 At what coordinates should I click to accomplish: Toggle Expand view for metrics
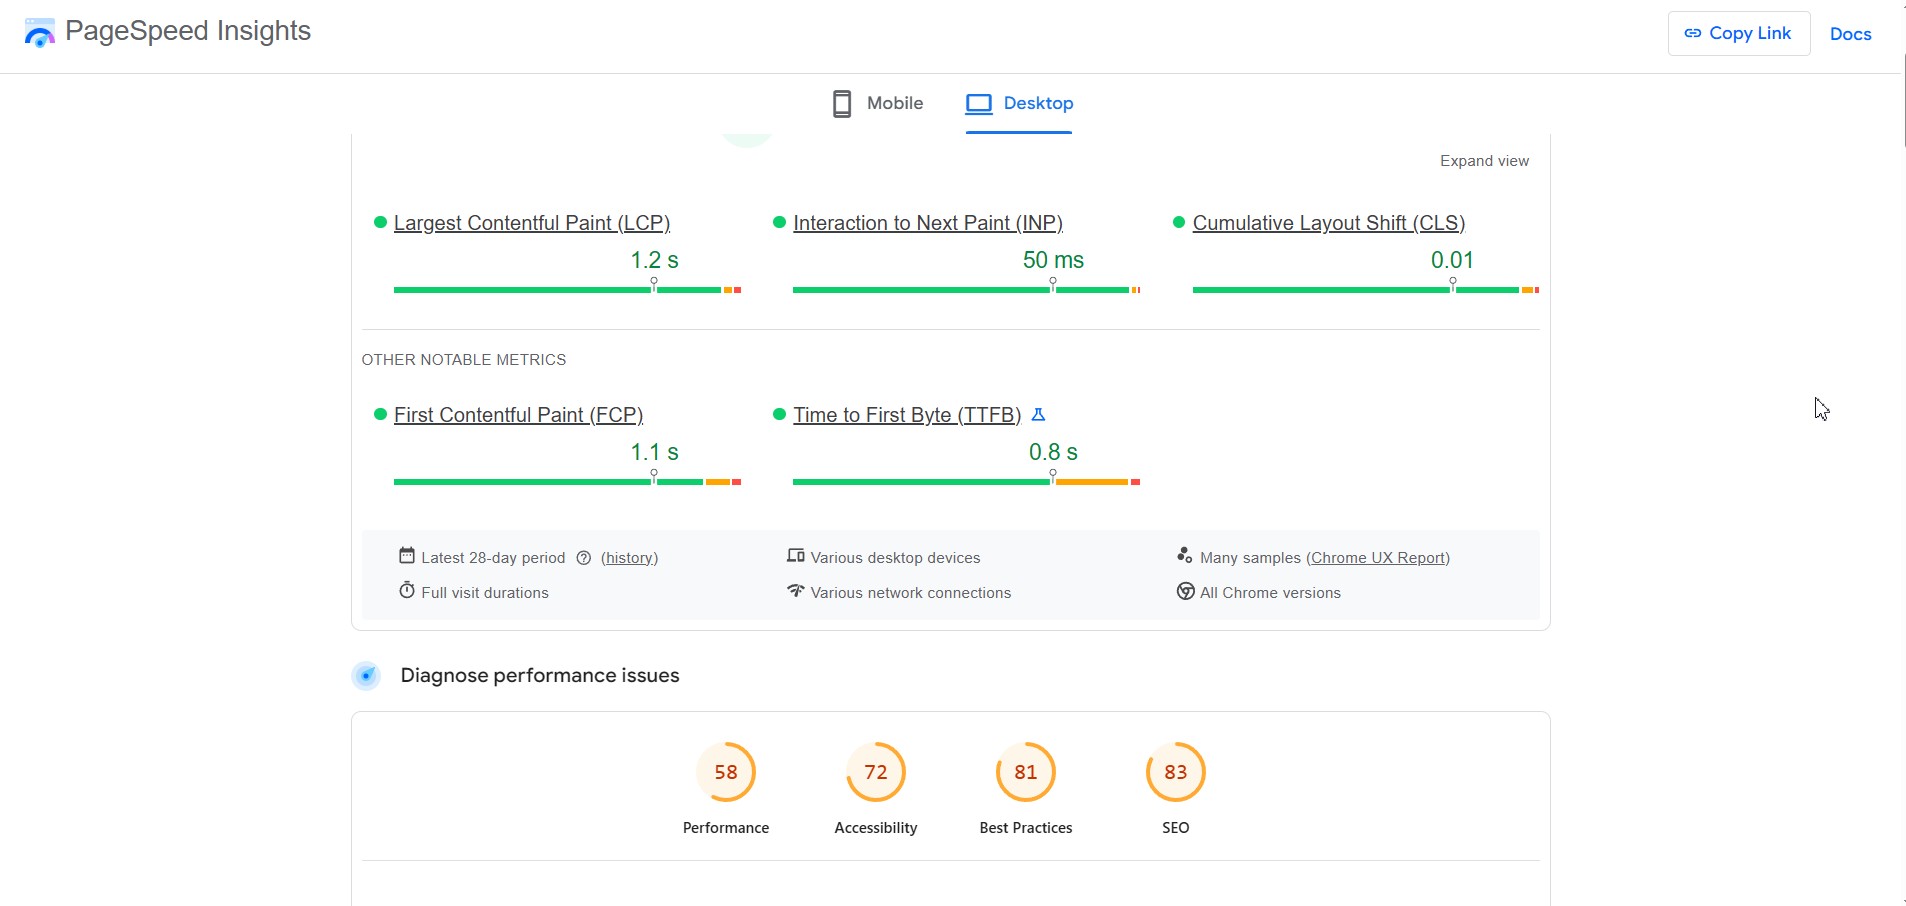pos(1484,161)
